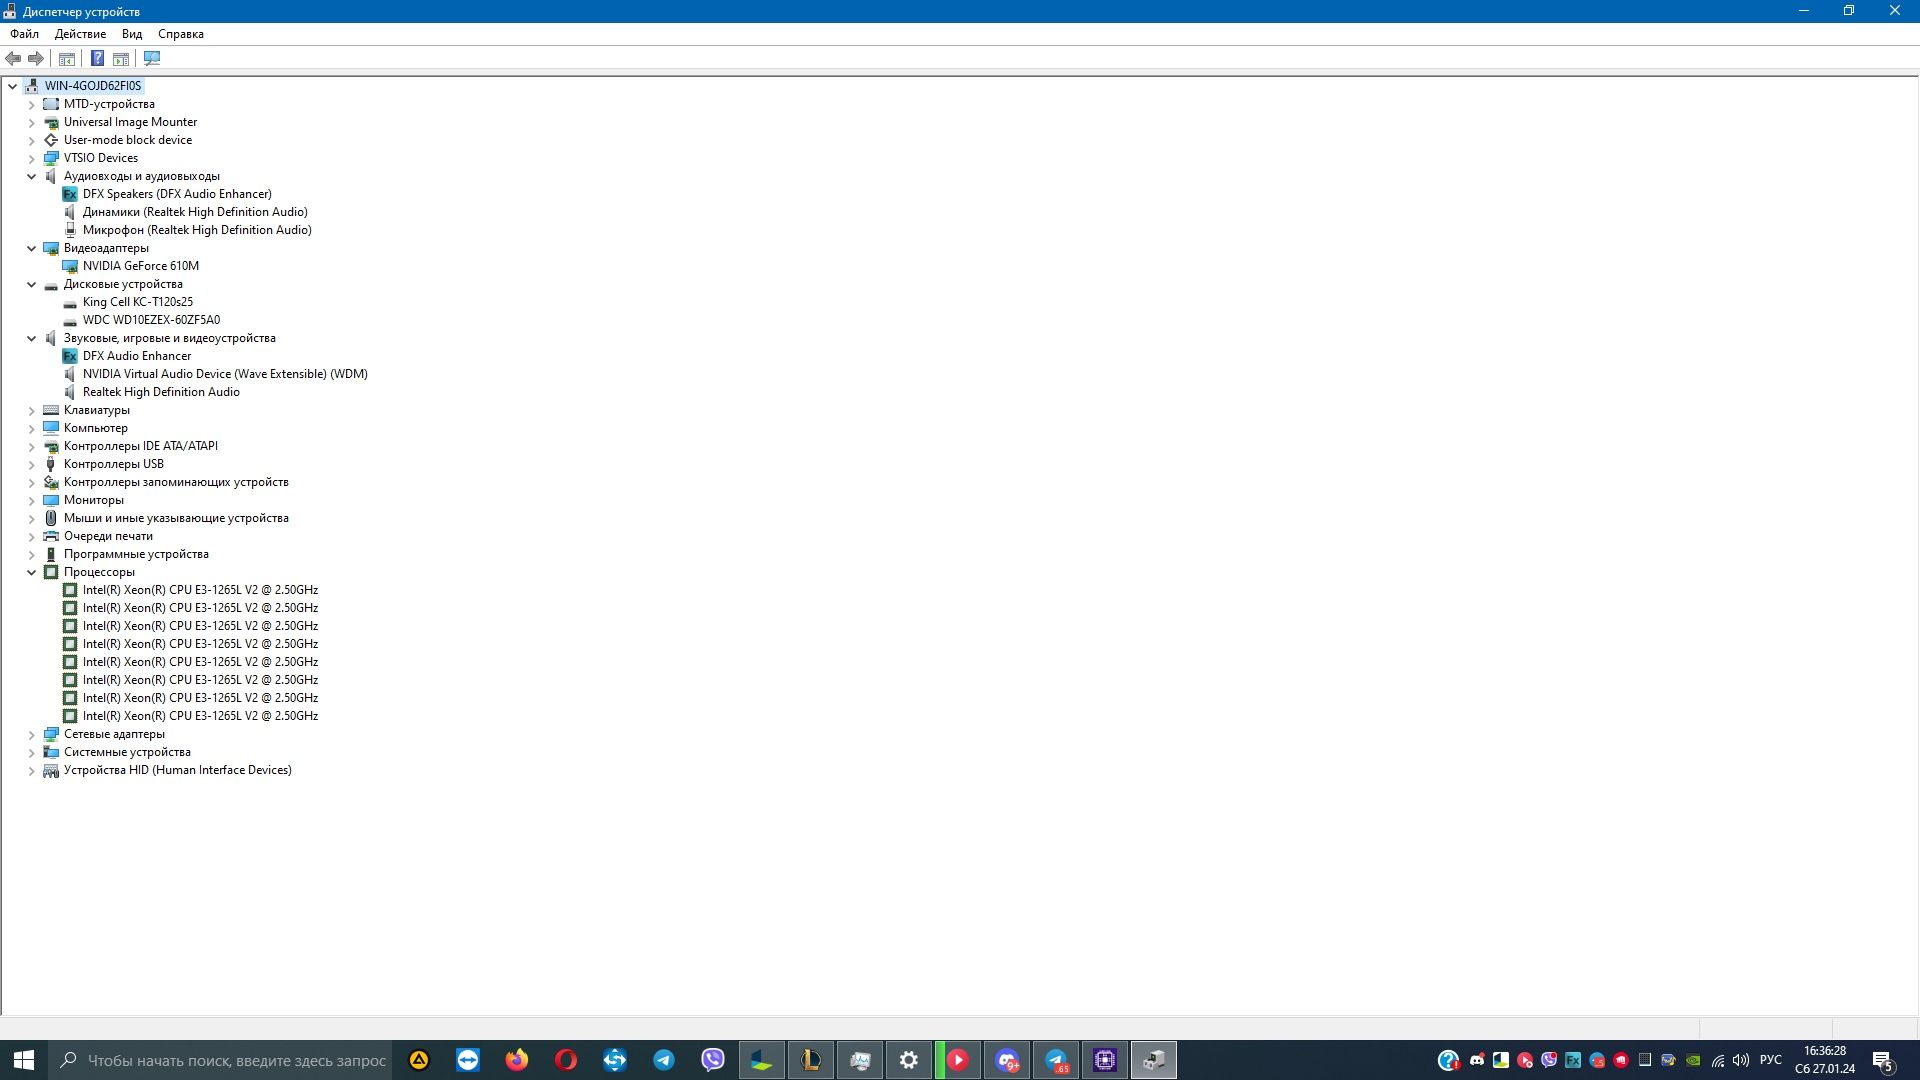
Task: Collapse the Видеоадаптеры category
Action: pos(31,248)
